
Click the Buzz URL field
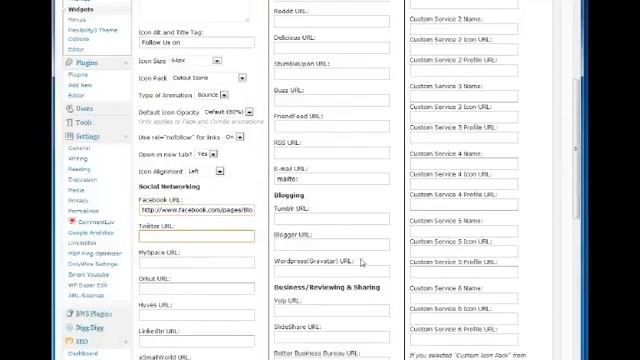[332, 100]
